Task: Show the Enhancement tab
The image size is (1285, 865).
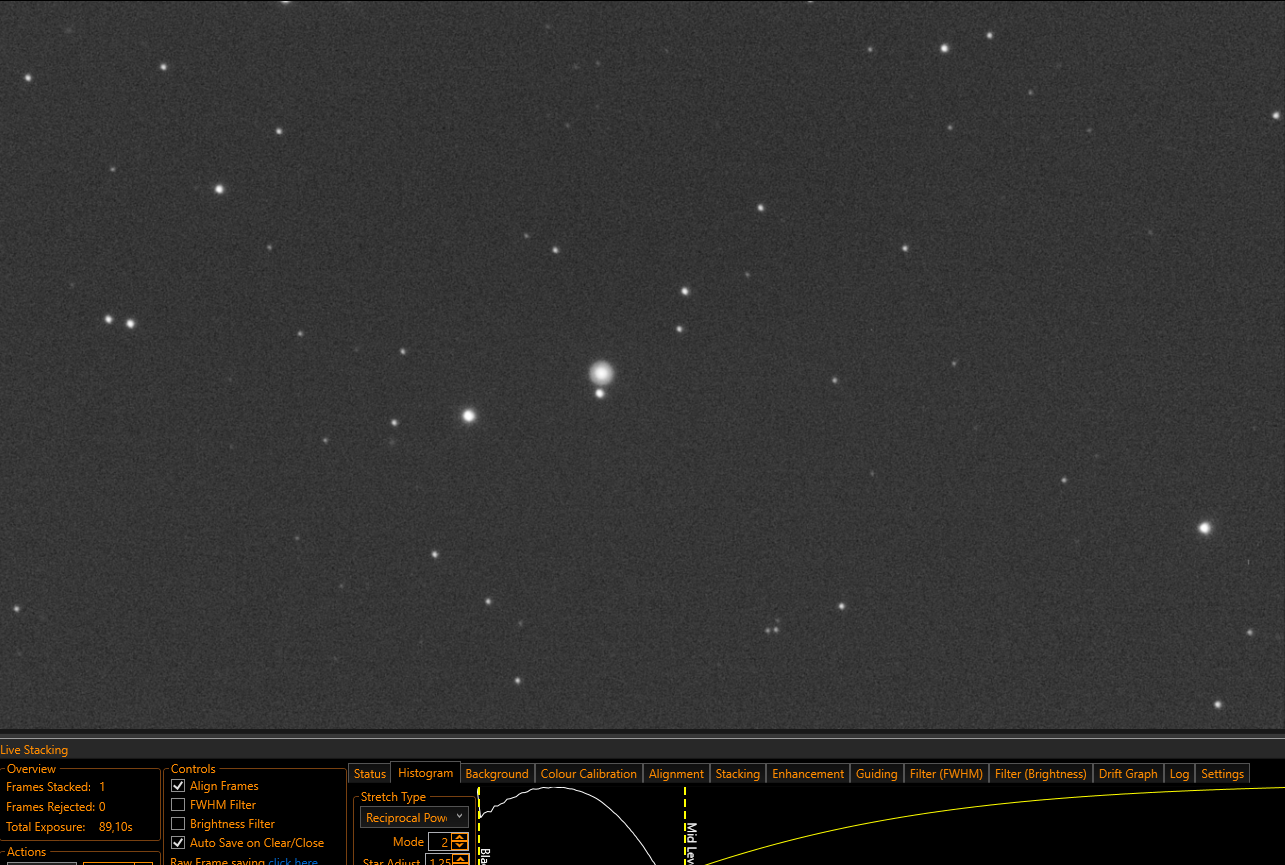Action: point(808,774)
